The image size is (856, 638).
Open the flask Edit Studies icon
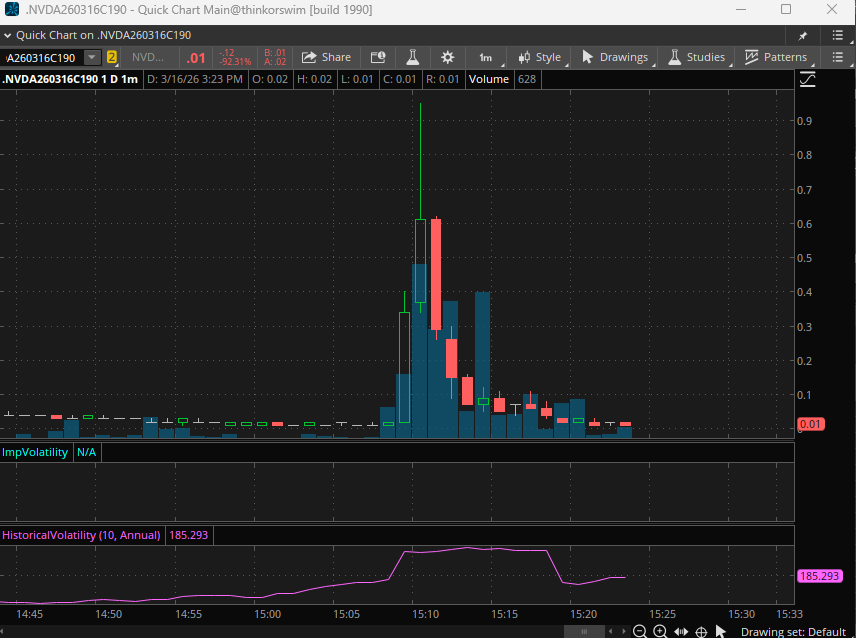click(x=412, y=57)
